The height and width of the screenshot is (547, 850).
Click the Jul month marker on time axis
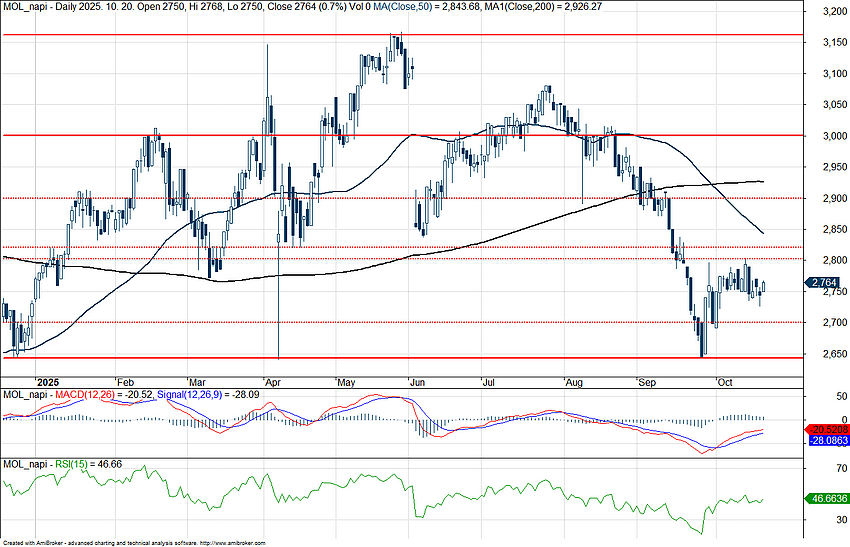490,381
